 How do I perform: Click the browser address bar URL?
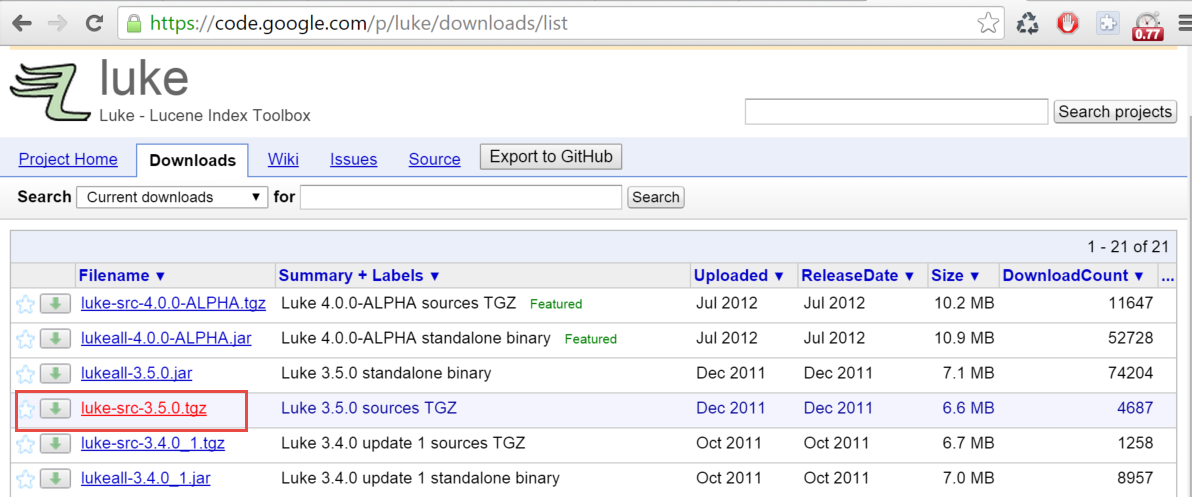(x=359, y=24)
